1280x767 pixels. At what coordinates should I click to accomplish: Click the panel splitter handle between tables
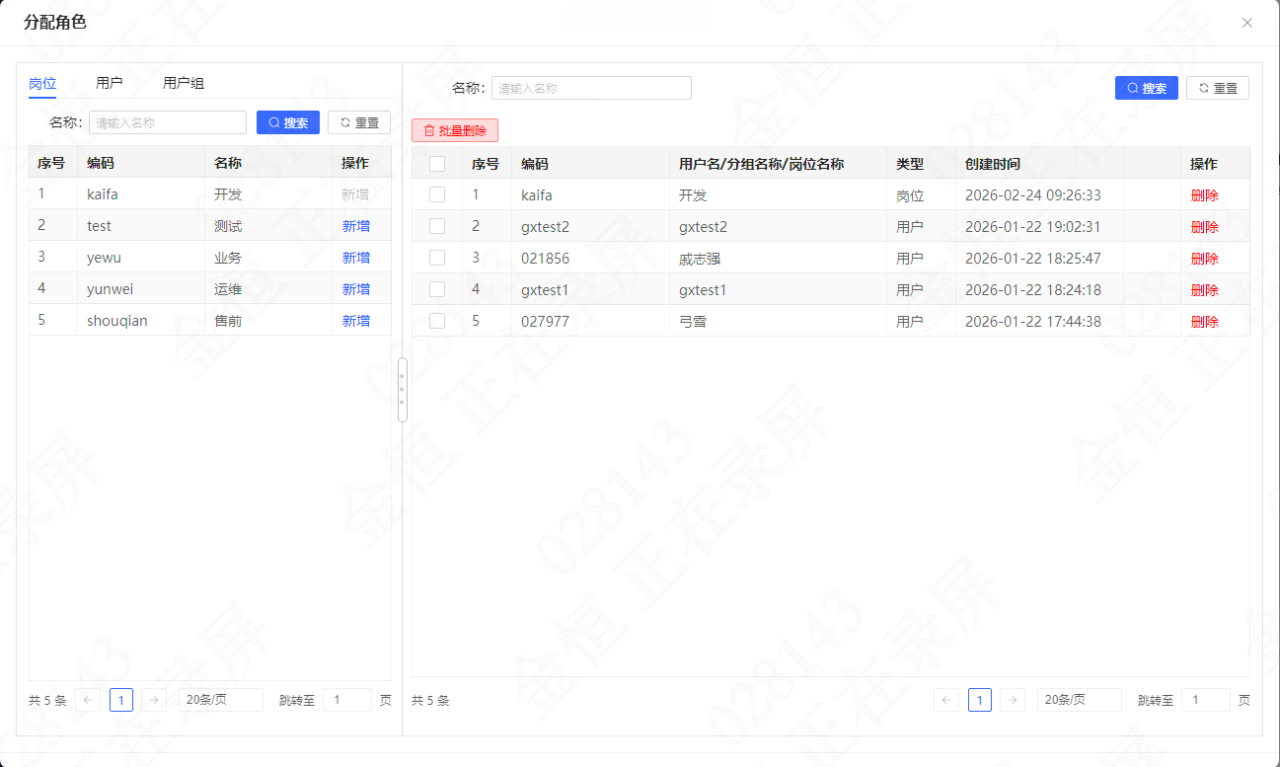[402, 390]
